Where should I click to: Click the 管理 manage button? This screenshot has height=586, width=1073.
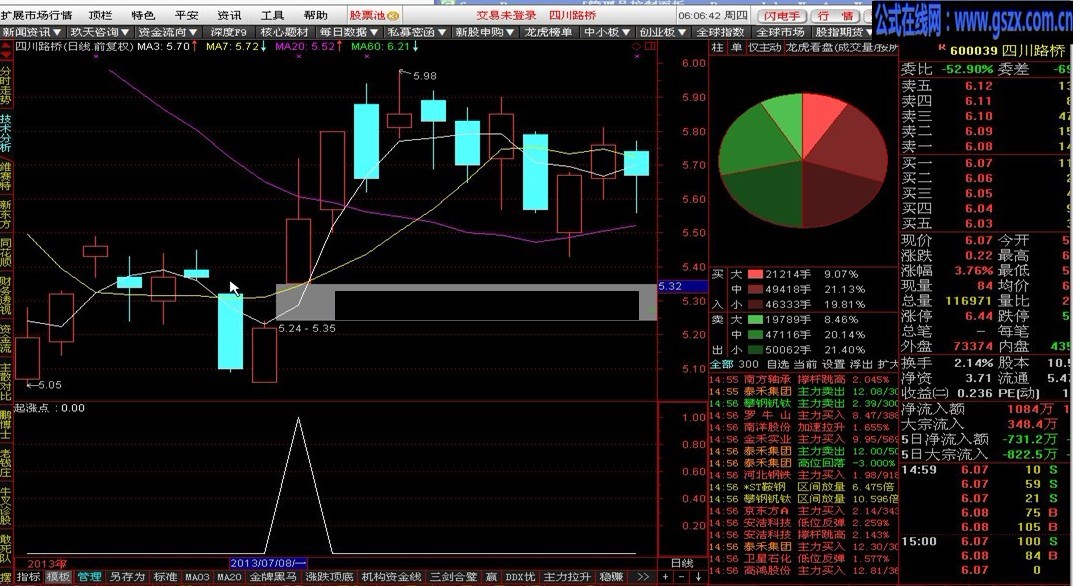pyautogui.click(x=90, y=577)
